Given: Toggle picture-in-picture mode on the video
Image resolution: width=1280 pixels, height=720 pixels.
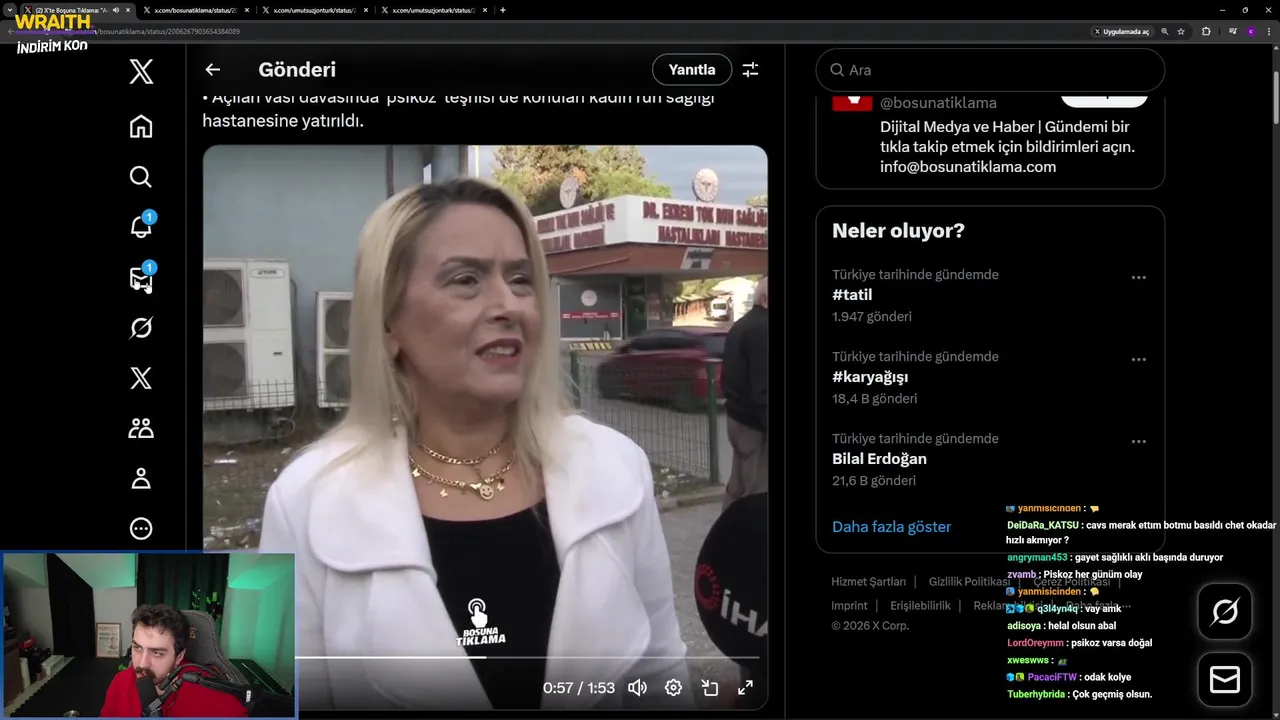Looking at the screenshot, I should click(x=709, y=688).
